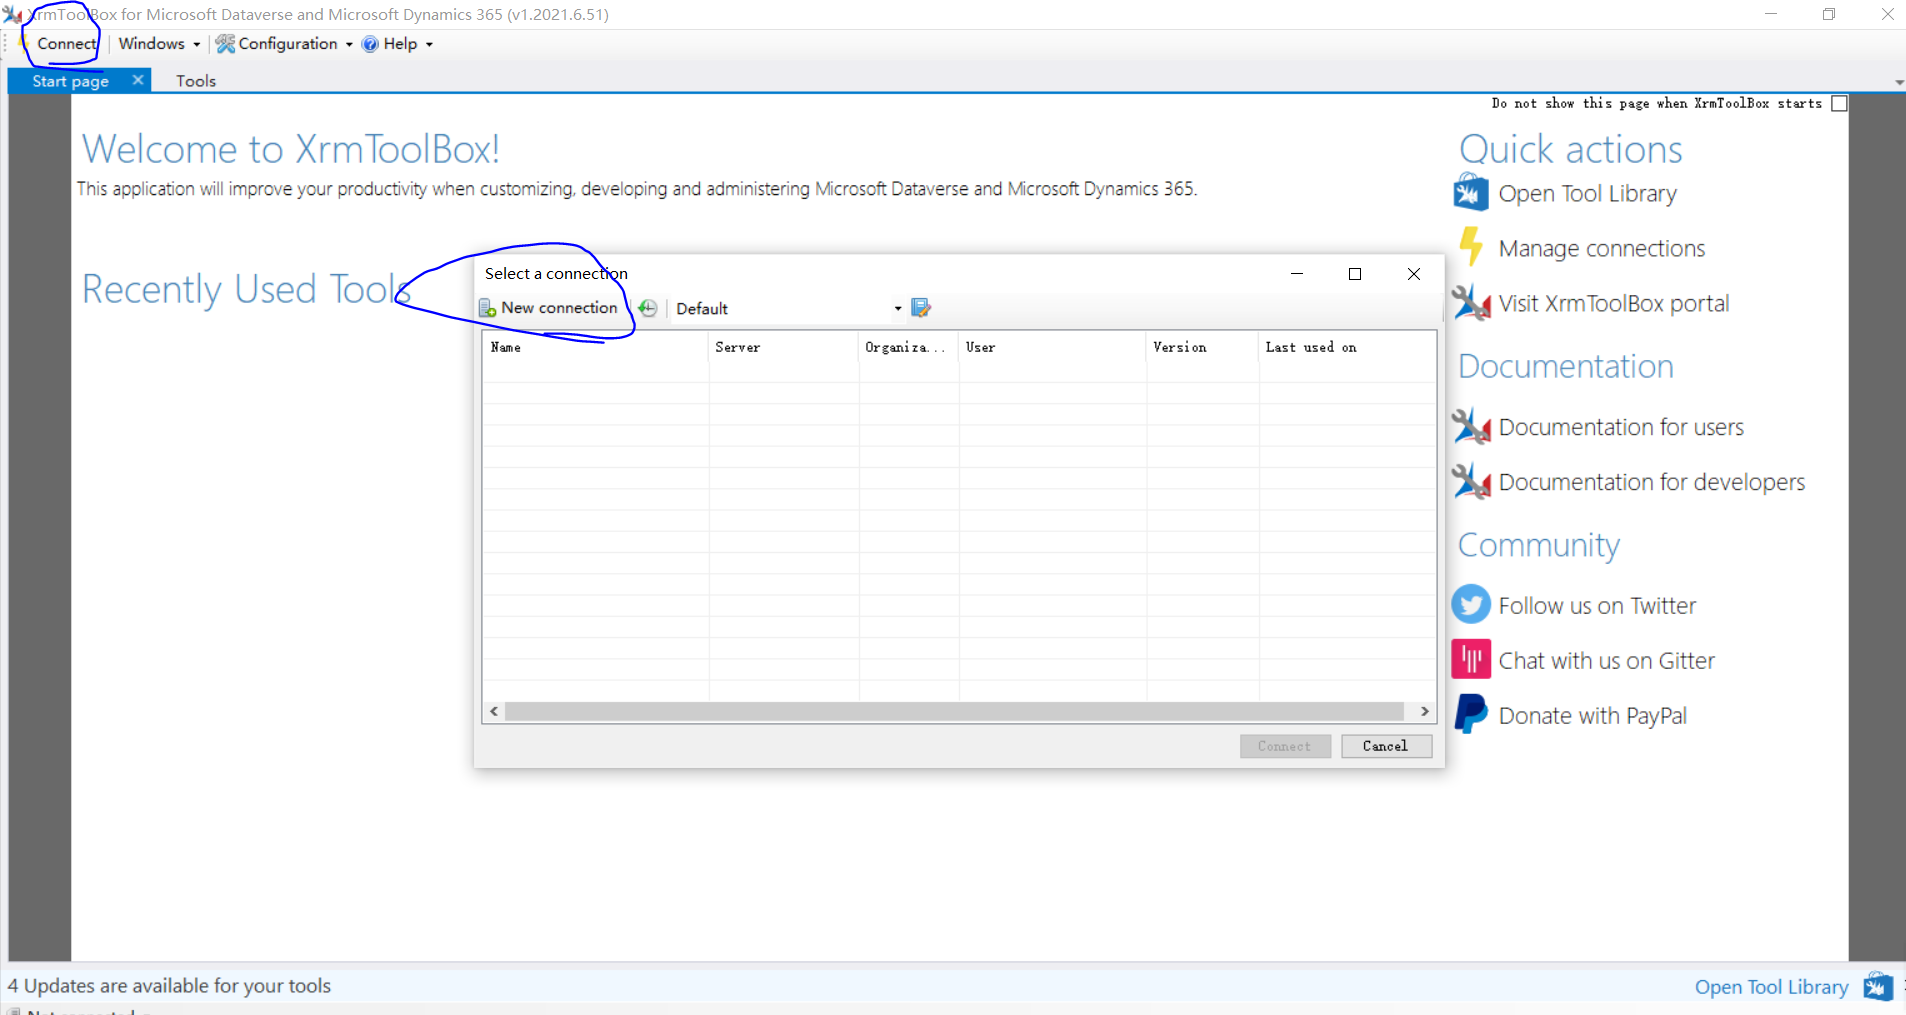Click the horizontal scrollbar left arrow
The image size is (1906, 1015).
coord(494,711)
